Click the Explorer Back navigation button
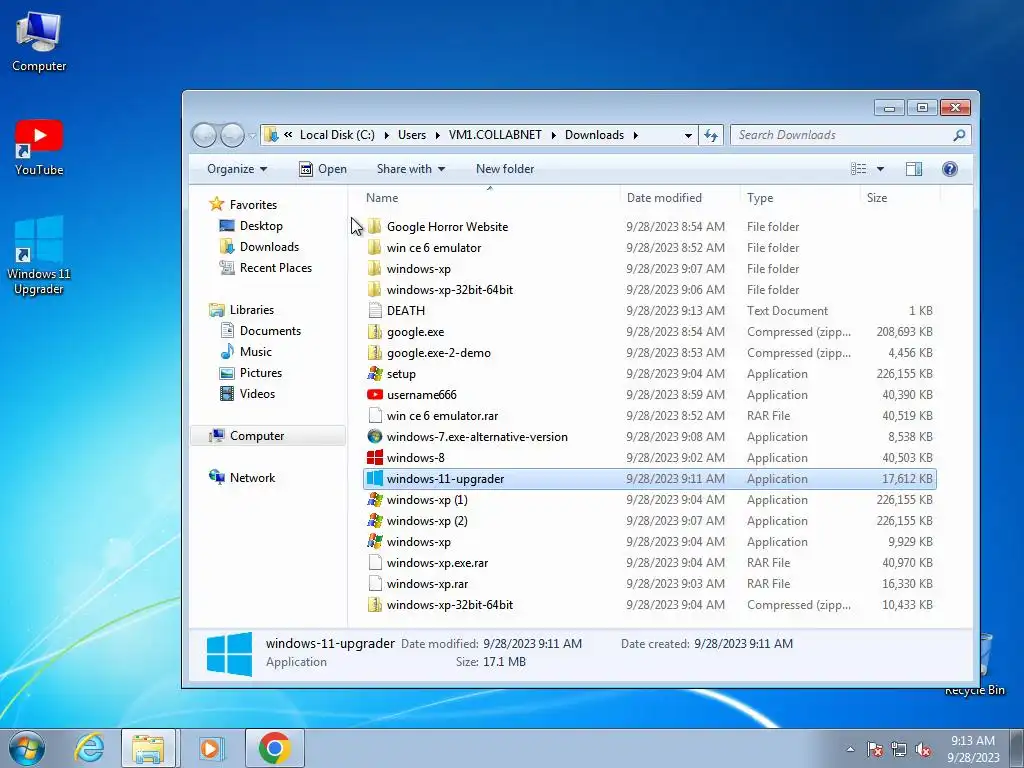The height and width of the screenshot is (768, 1024). point(204,135)
